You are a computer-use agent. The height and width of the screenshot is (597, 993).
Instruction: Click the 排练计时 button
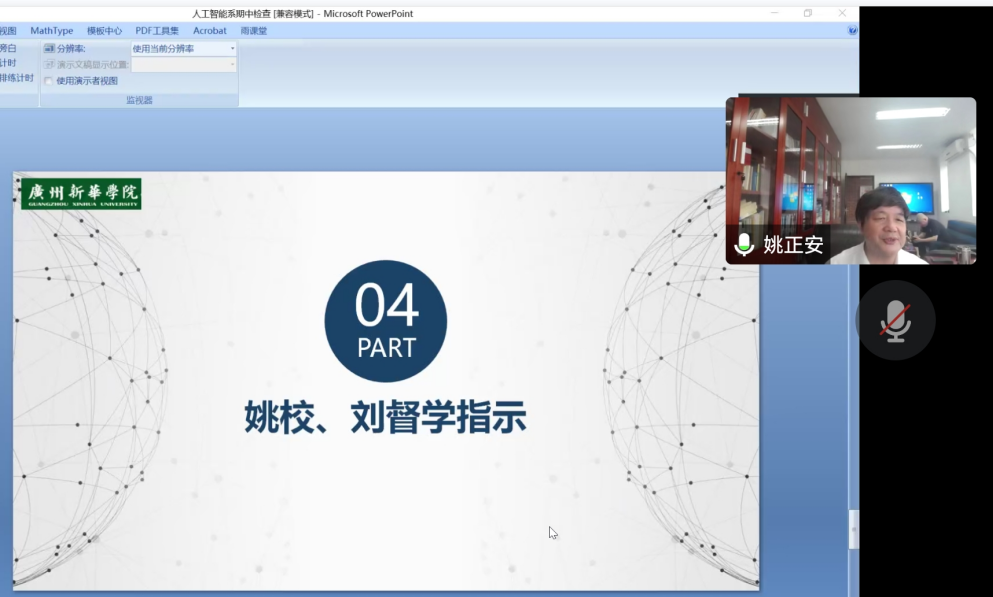[16, 78]
